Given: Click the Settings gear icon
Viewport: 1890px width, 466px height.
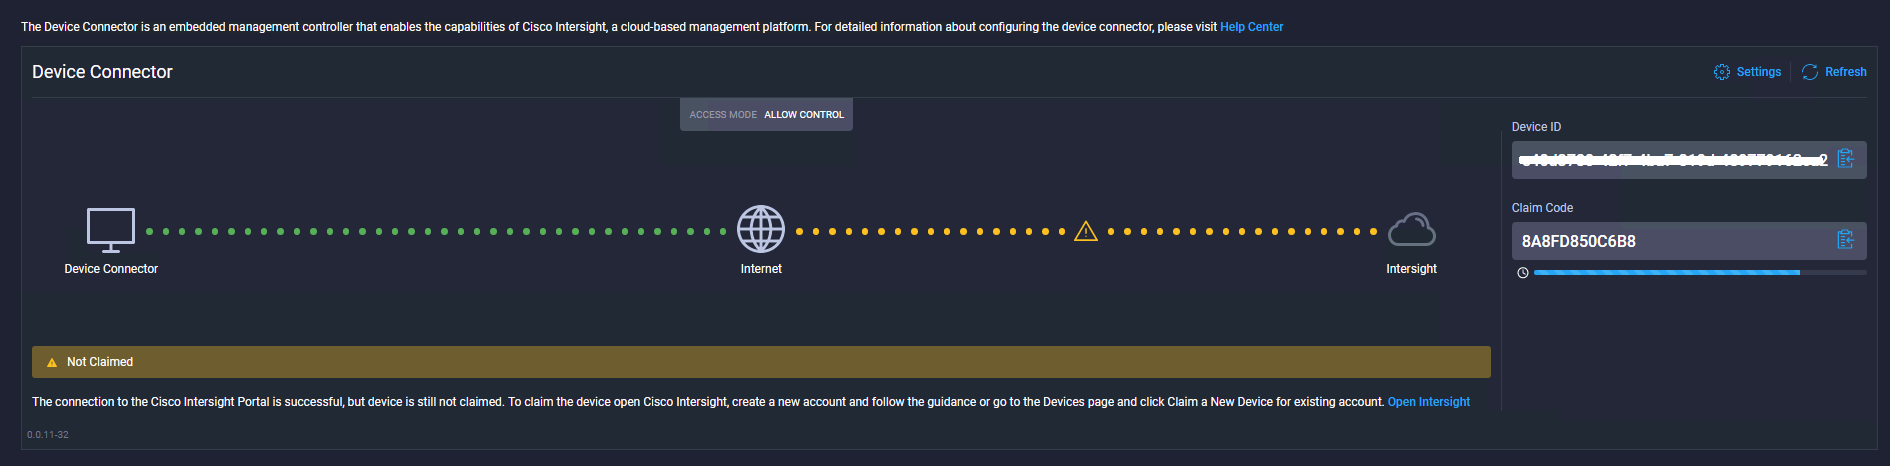Looking at the screenshot, I should pos(1721,72).
